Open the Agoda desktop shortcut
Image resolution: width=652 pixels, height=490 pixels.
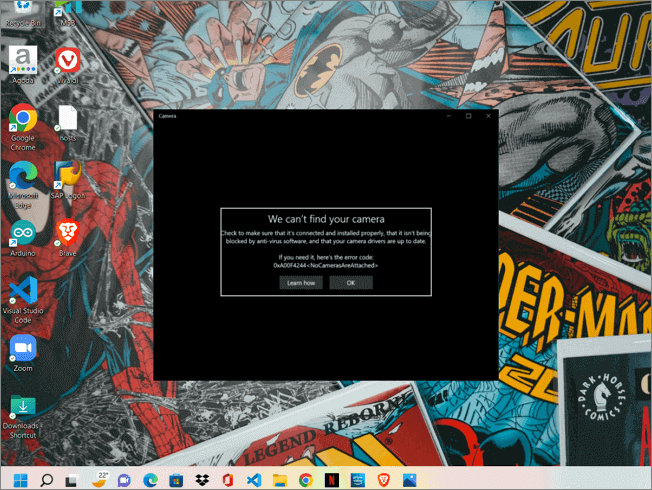tap(23, 65)
